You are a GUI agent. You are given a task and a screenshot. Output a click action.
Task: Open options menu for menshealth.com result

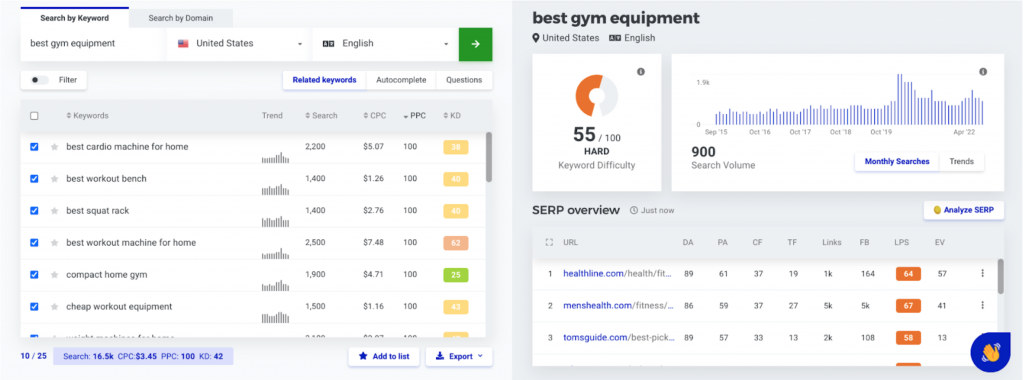[x=982, y=305]
